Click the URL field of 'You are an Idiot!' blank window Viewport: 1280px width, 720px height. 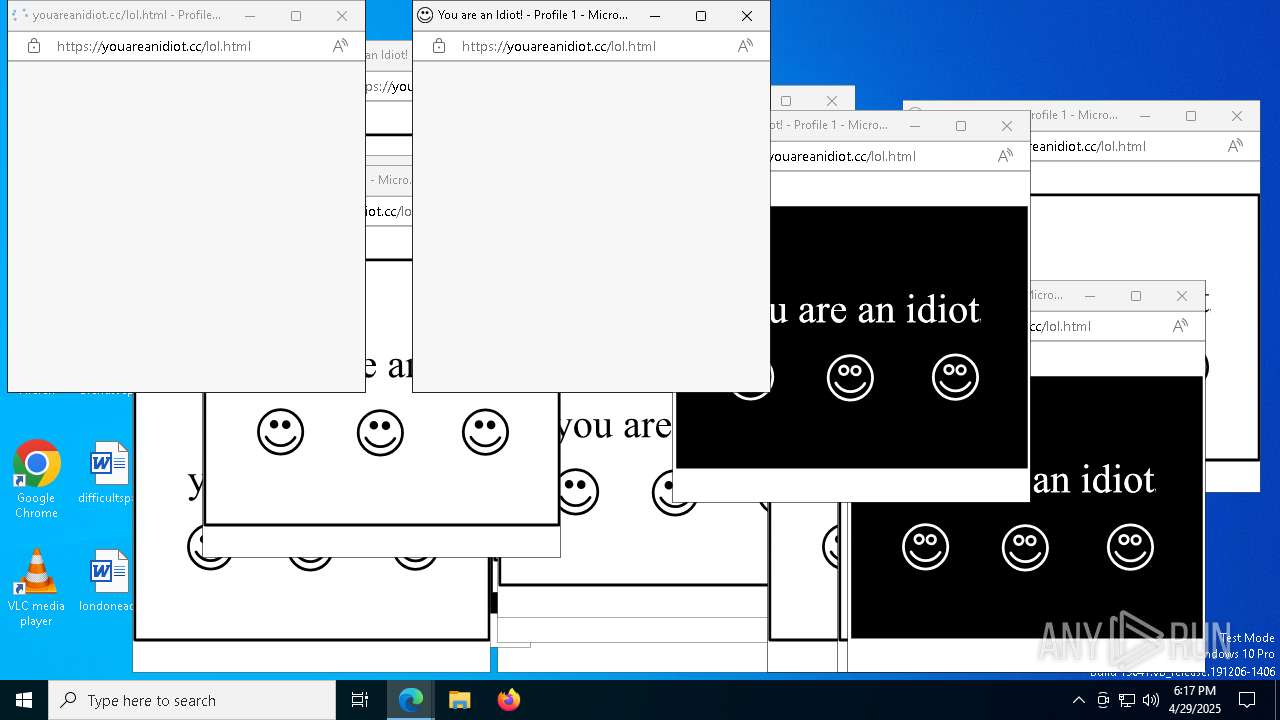click(x=559, y=46)
